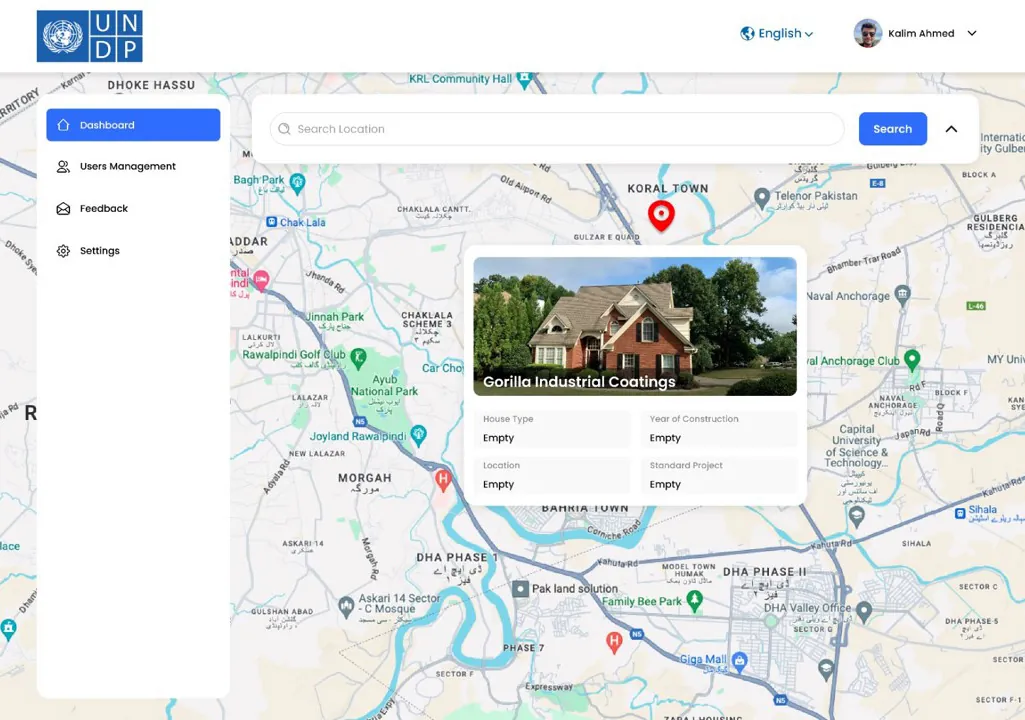Screen dimensions: 1025x720
Task: Collapse the search panel with the up chevron
Action: [x=951, y=129]
